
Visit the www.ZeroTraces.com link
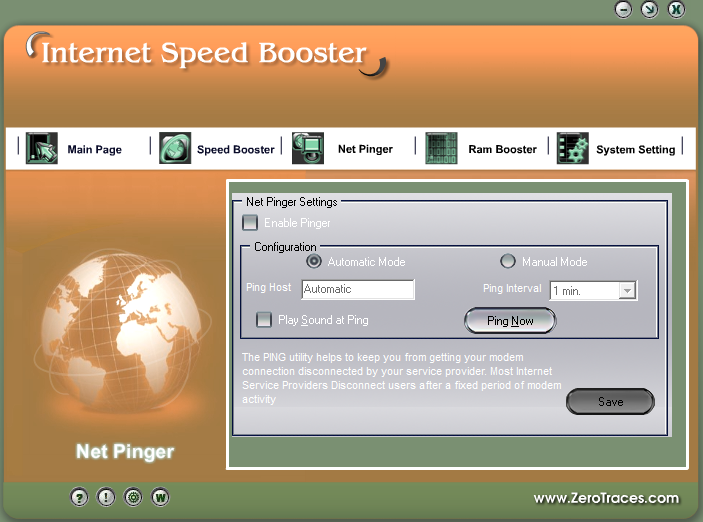[x=606, y=498]
